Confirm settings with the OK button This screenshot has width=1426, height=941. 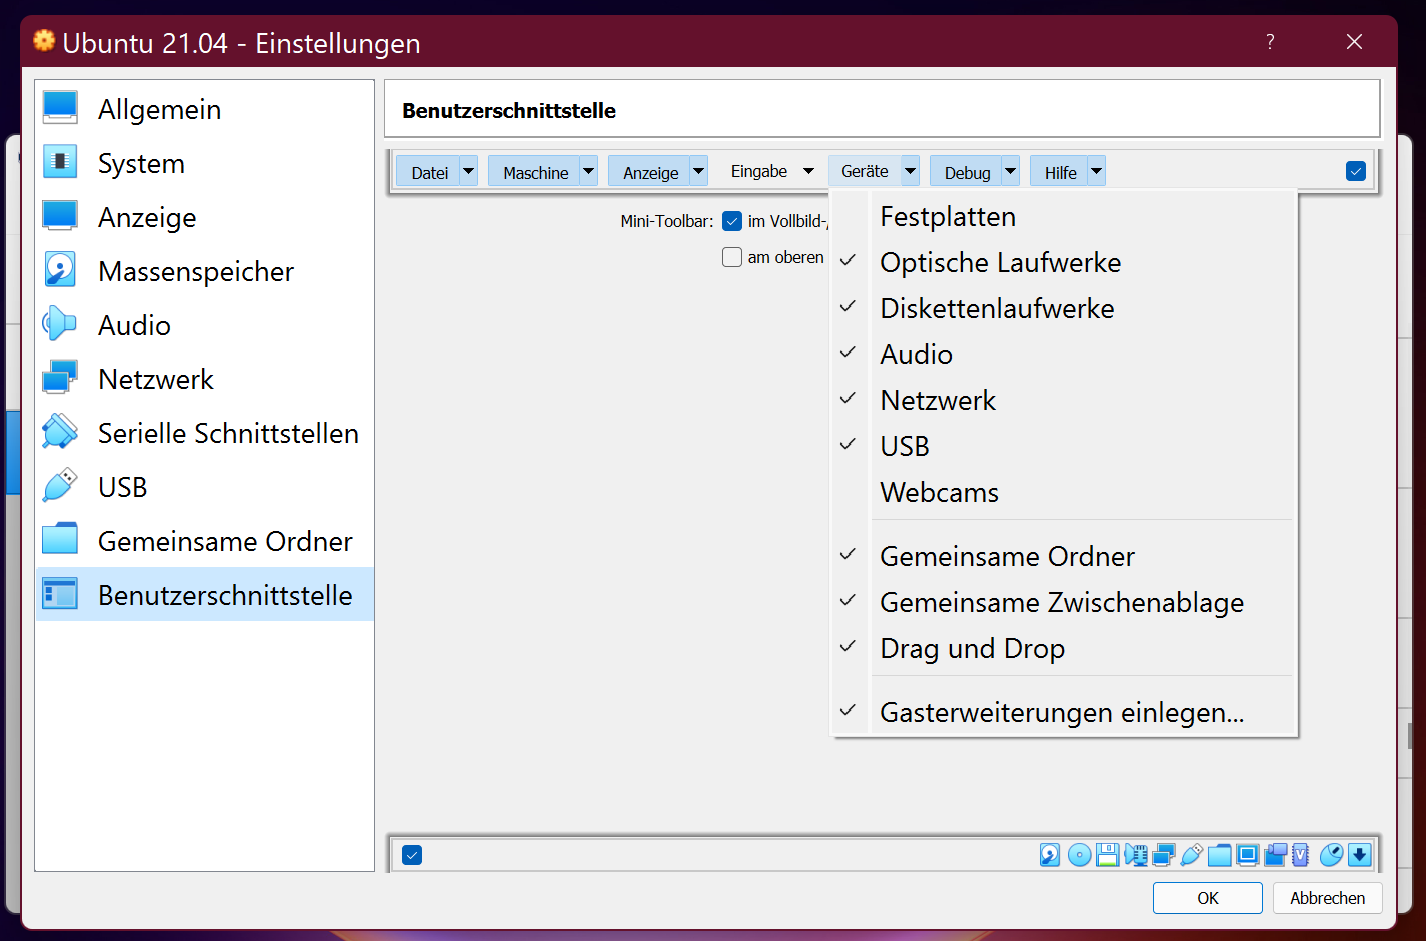pyautogui.click(x=1208, y=898)
